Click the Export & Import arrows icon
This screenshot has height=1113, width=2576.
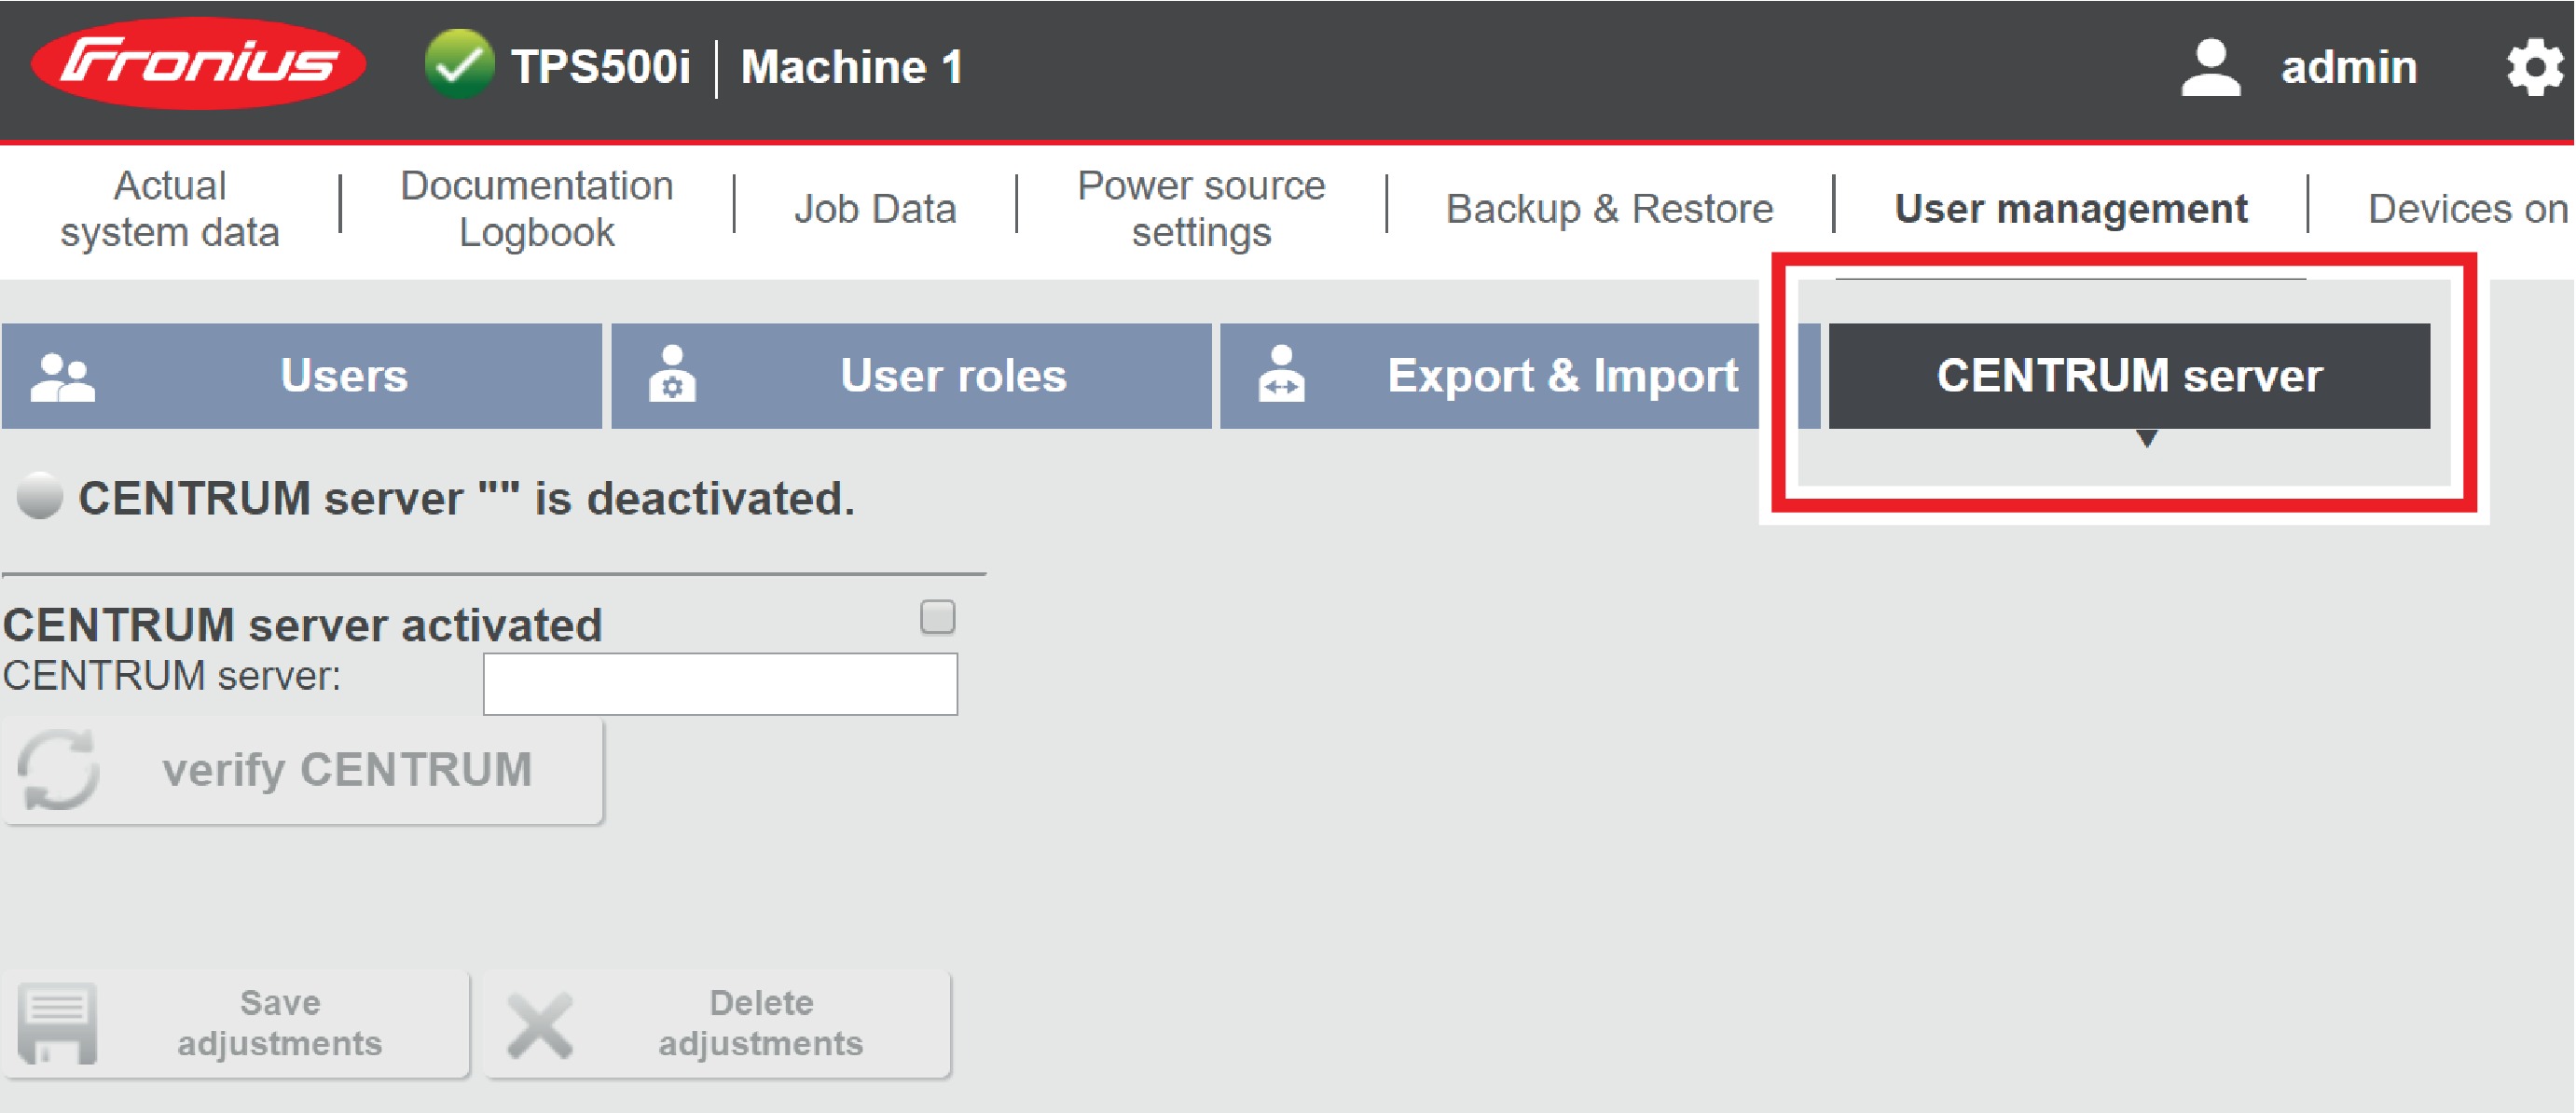(1283, 375)
